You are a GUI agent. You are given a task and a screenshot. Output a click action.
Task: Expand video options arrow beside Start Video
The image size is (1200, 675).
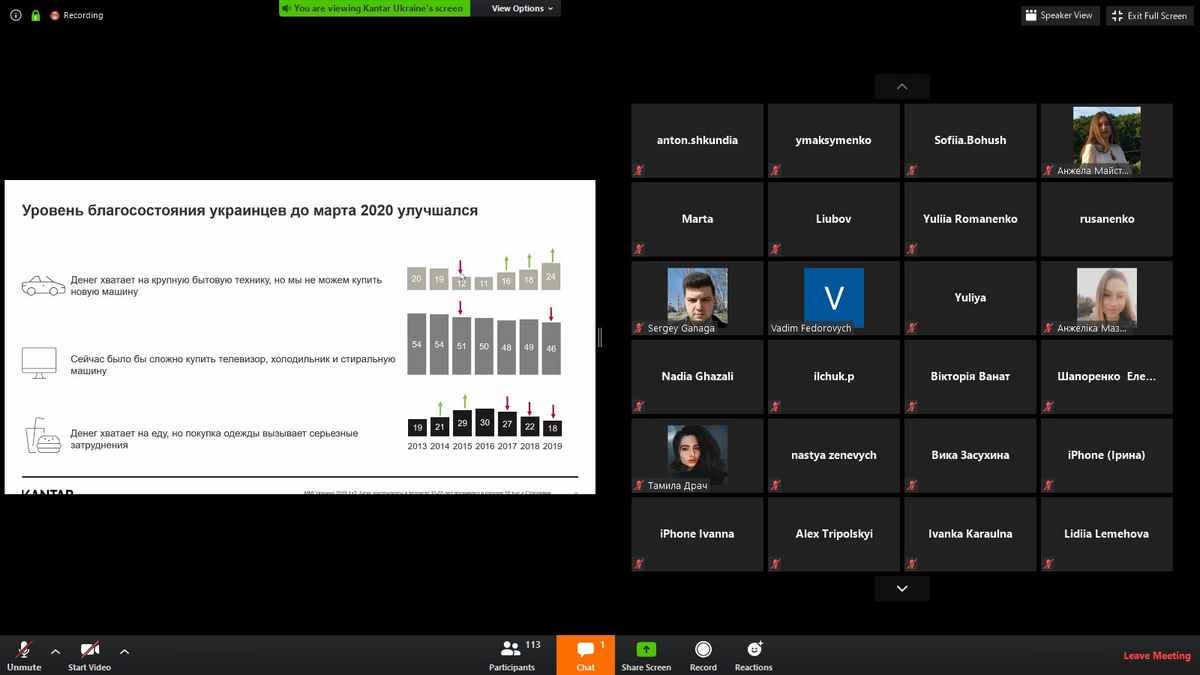tap(124, 650)
